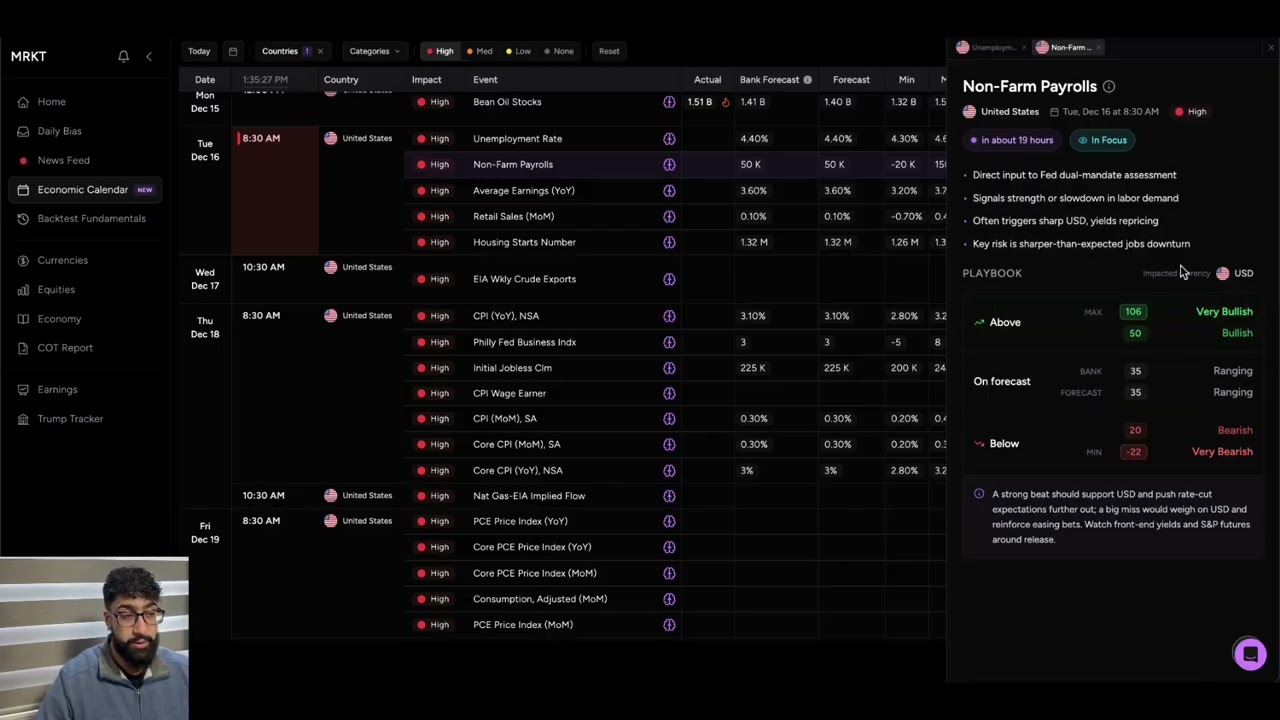The image size is (1280, 720).
Task: Open the Categories dropdown
Action: 374,51
